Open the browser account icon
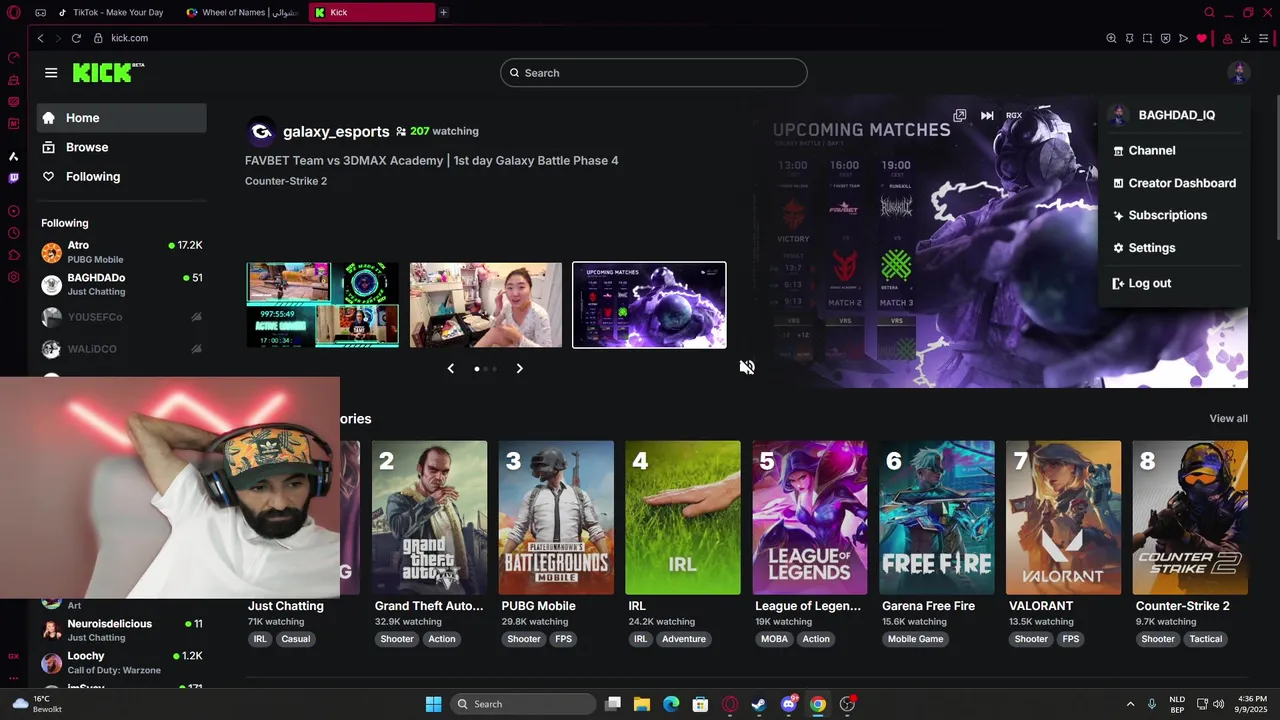This screenshot has width=1280, height=720. 1227,38
